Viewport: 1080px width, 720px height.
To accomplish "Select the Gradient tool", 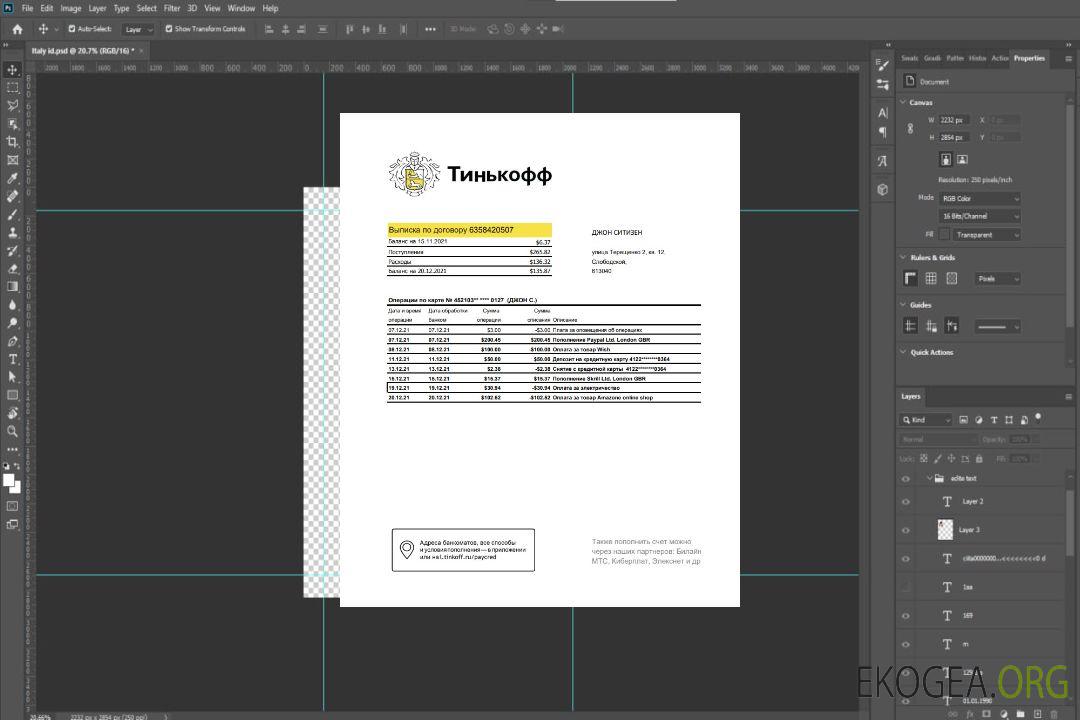I will click(12, 286).
